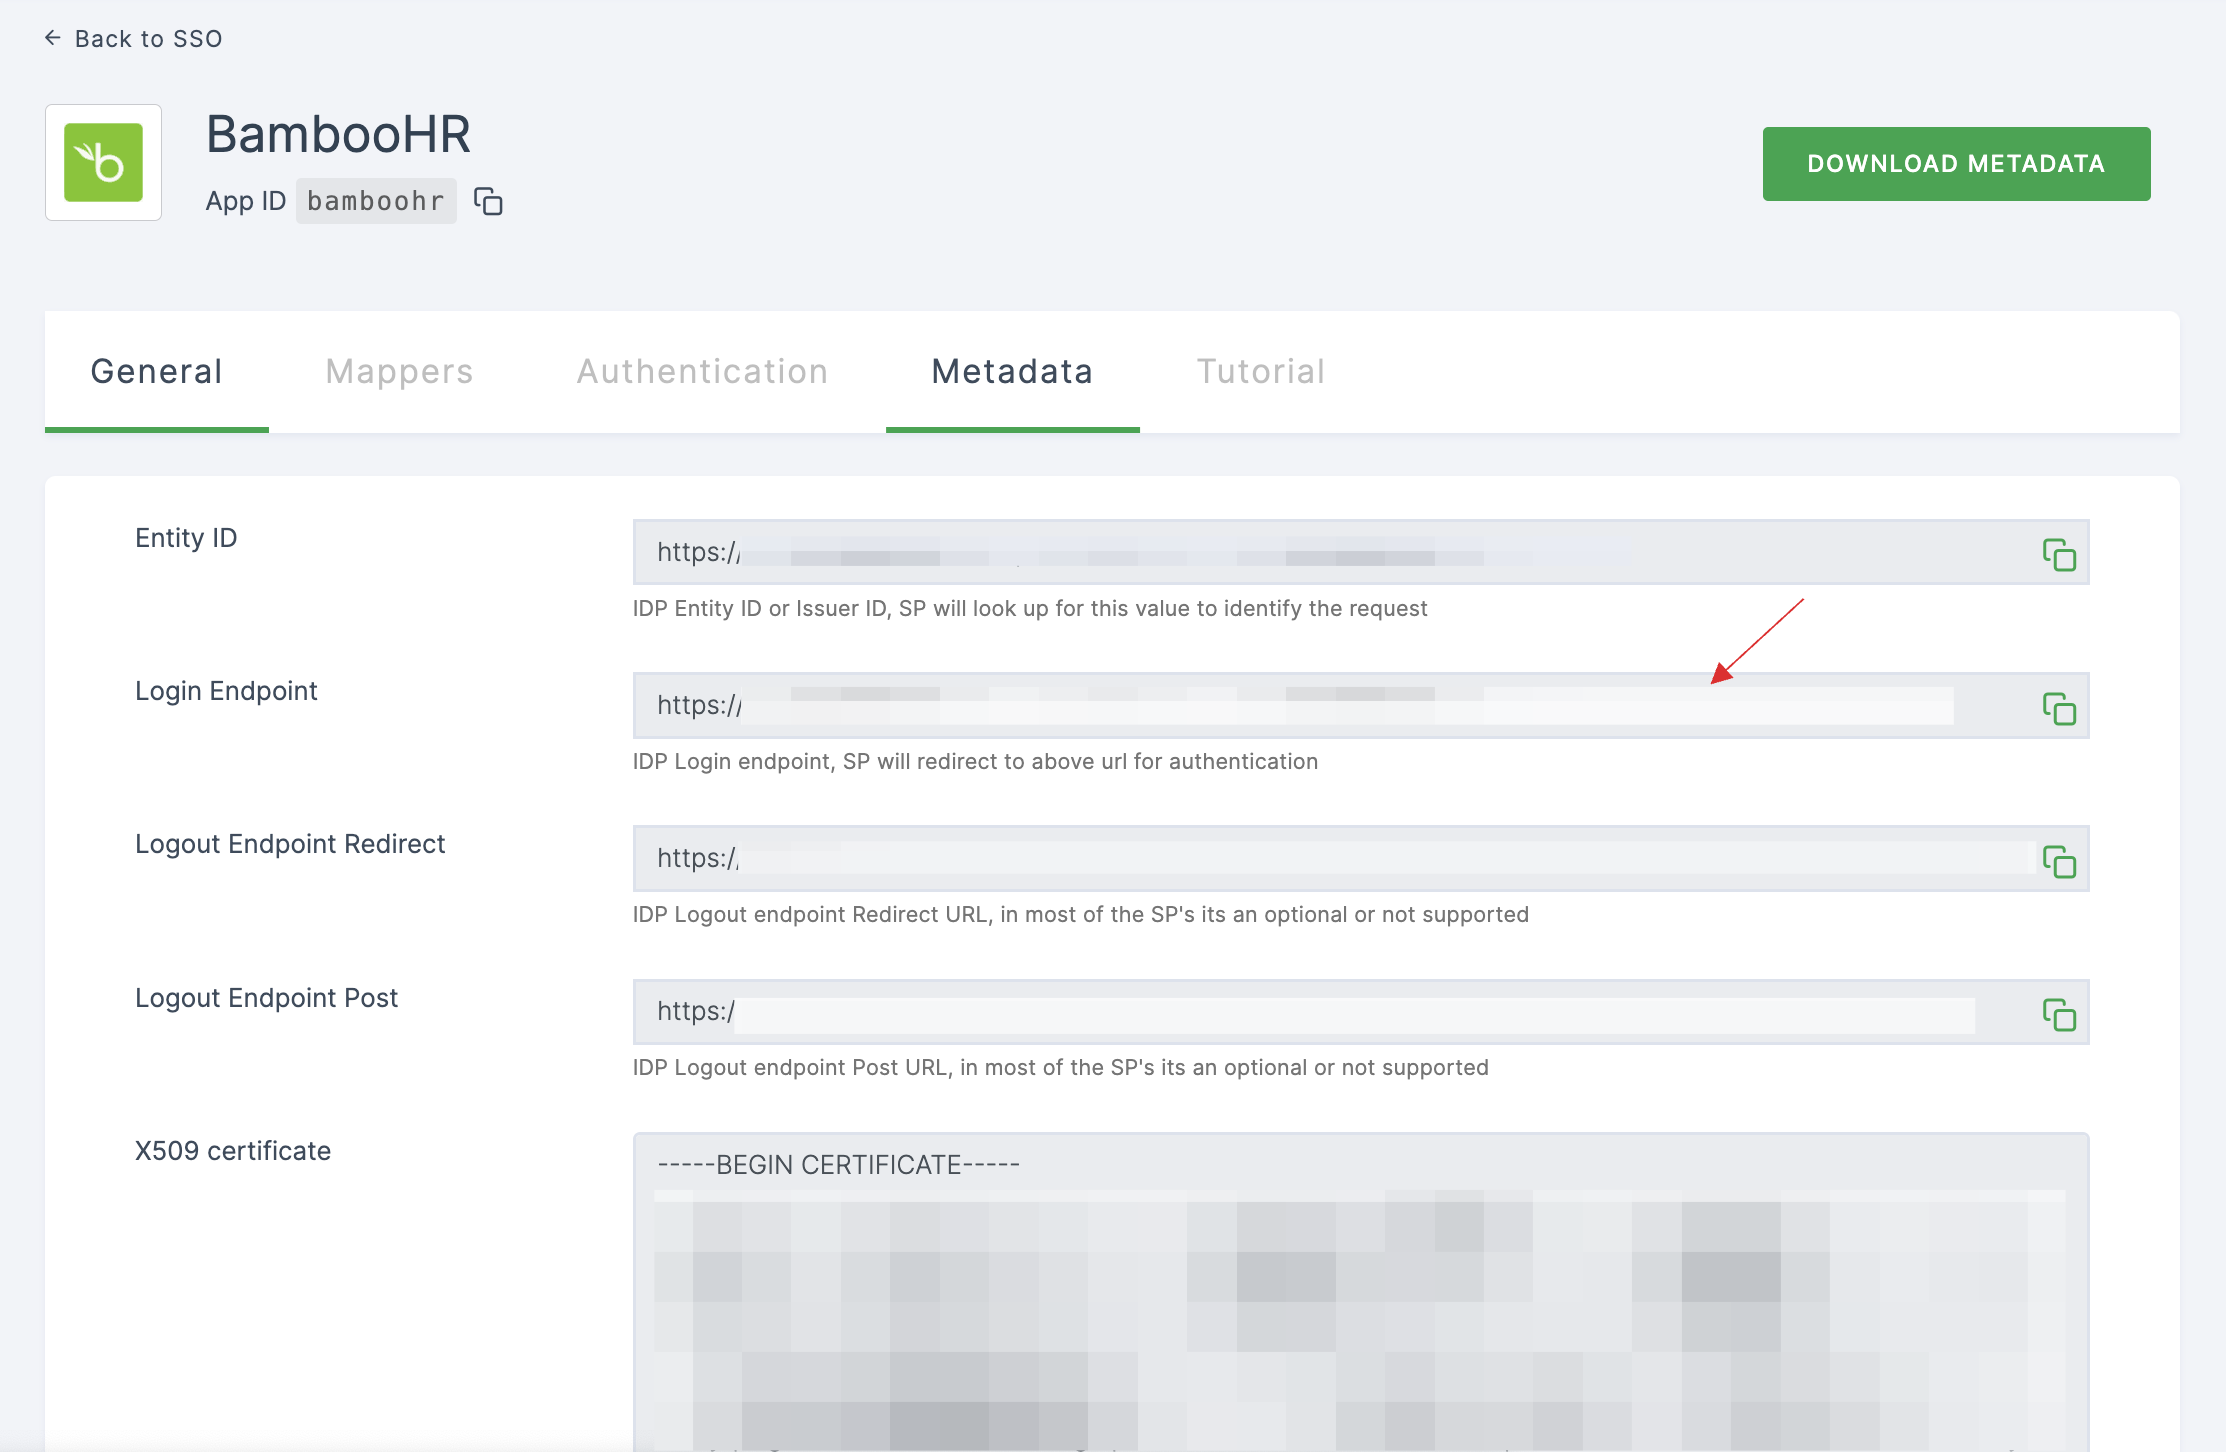Click the 'X509 certificate' label
Screen dimensions: 2226x1452
pyautogui.click(x=233, y=1151)
